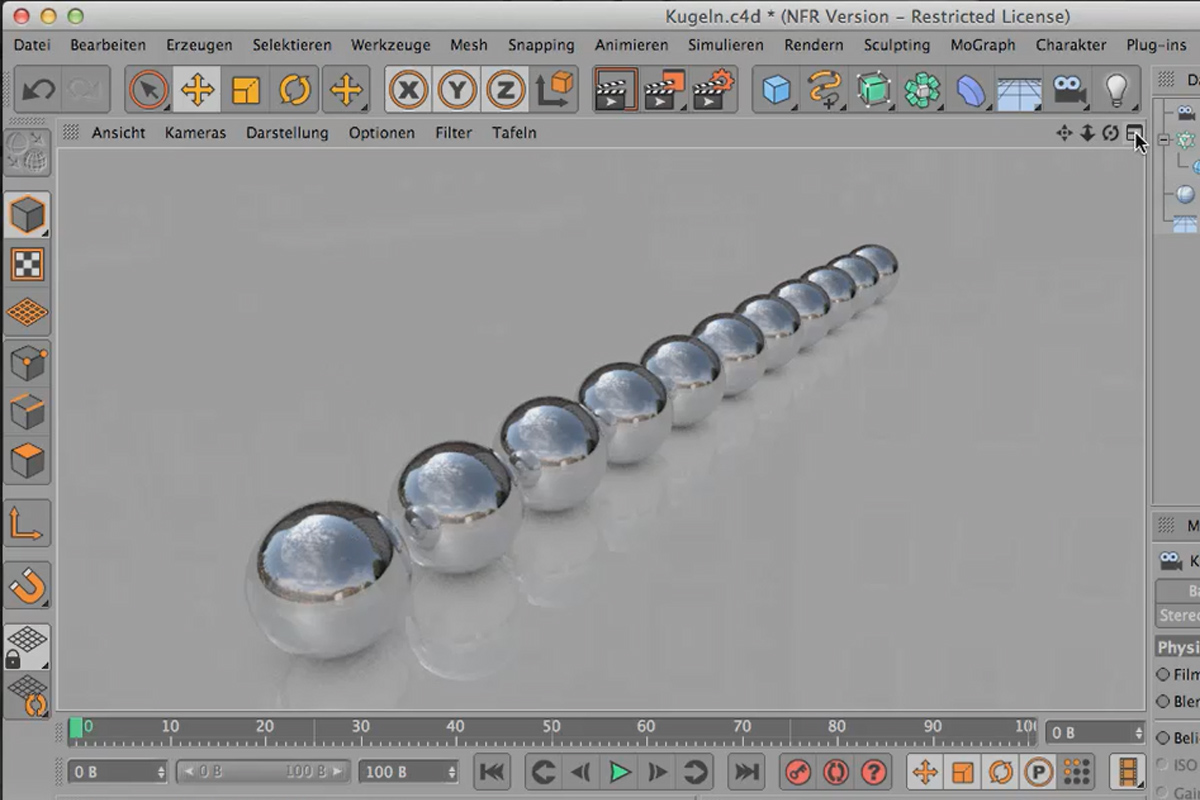Viewport: 1200px width, 800px height.
Task: Add a Cube primitive object
Action: point(777,90)
